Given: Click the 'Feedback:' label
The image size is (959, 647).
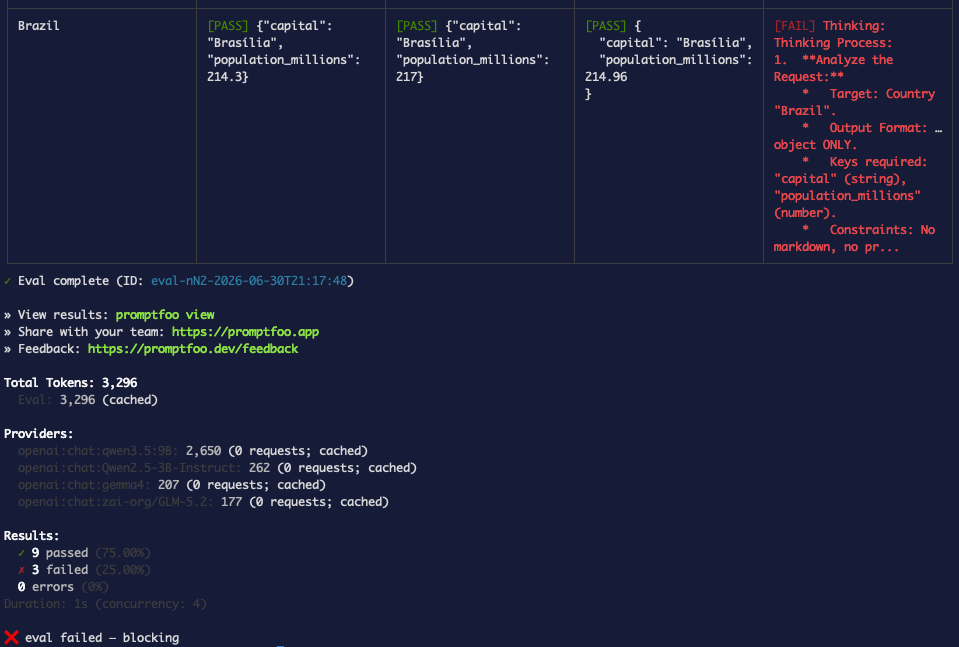Looking at the screenshot, I should click(x=49, y=349).
